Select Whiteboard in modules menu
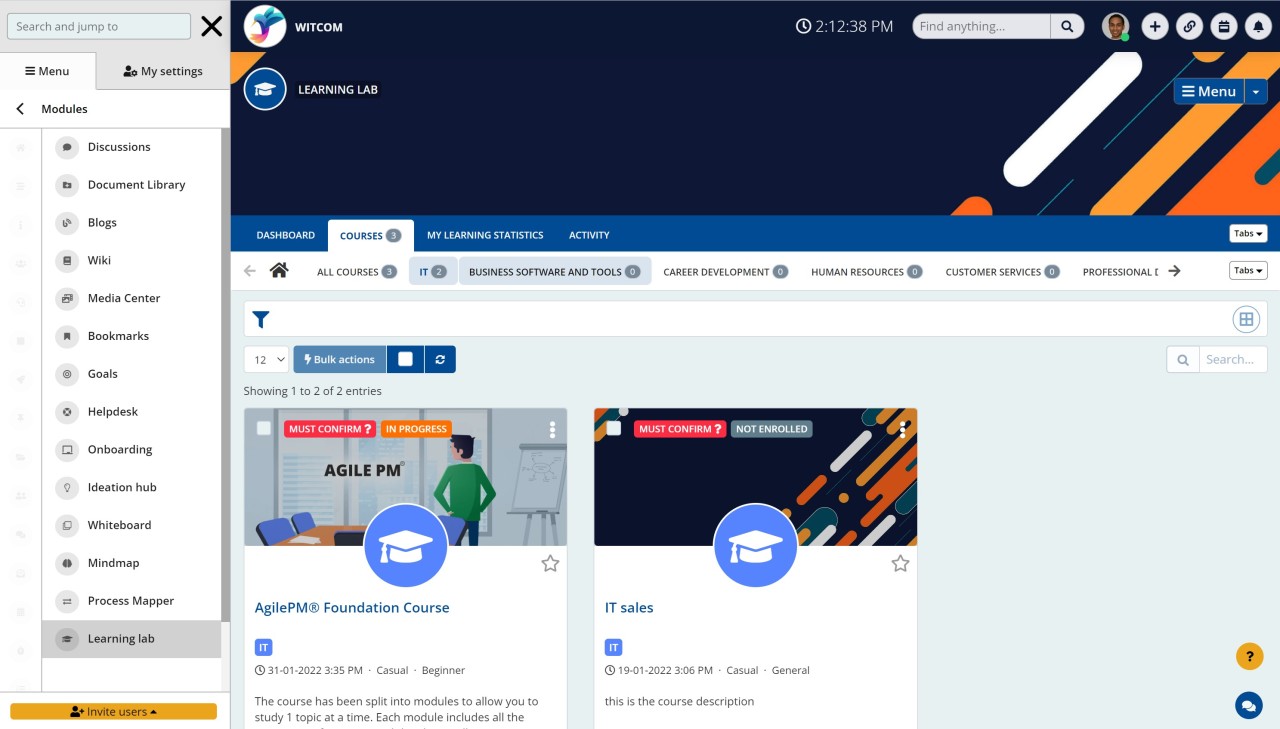The image size is (1280, 729). [119, 525]
